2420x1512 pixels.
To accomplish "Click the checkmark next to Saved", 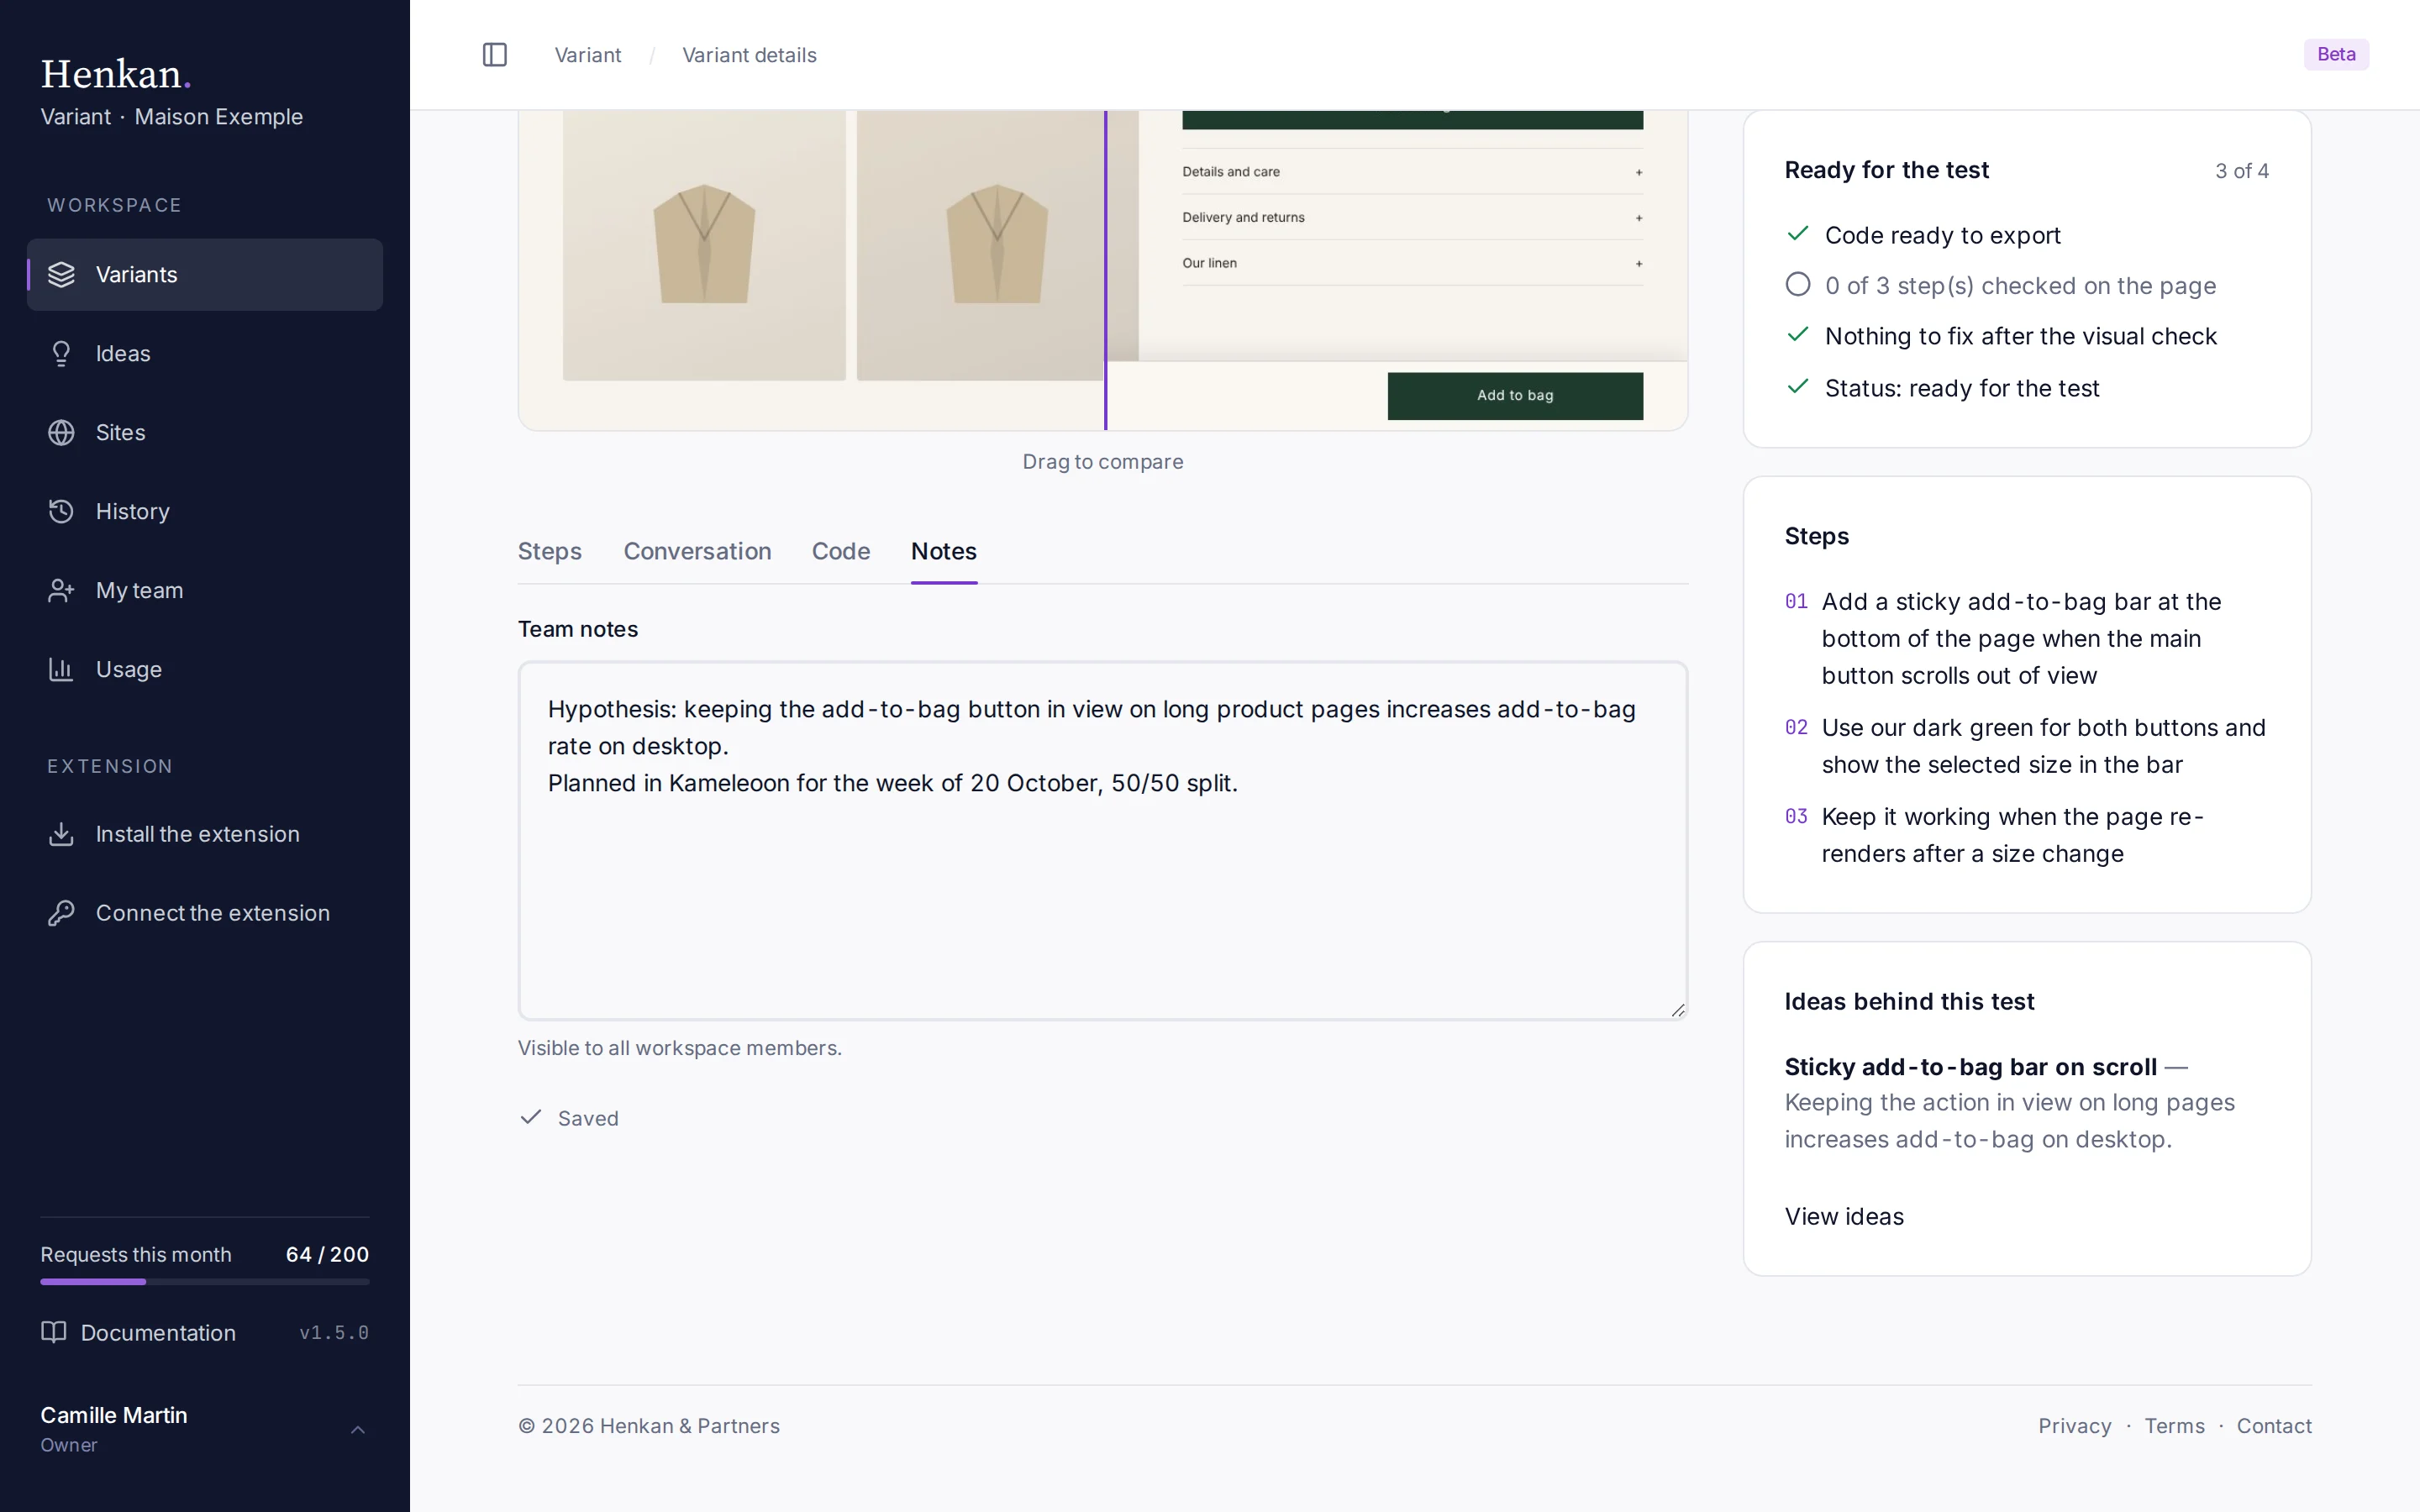I will [x=530, y=1117].
